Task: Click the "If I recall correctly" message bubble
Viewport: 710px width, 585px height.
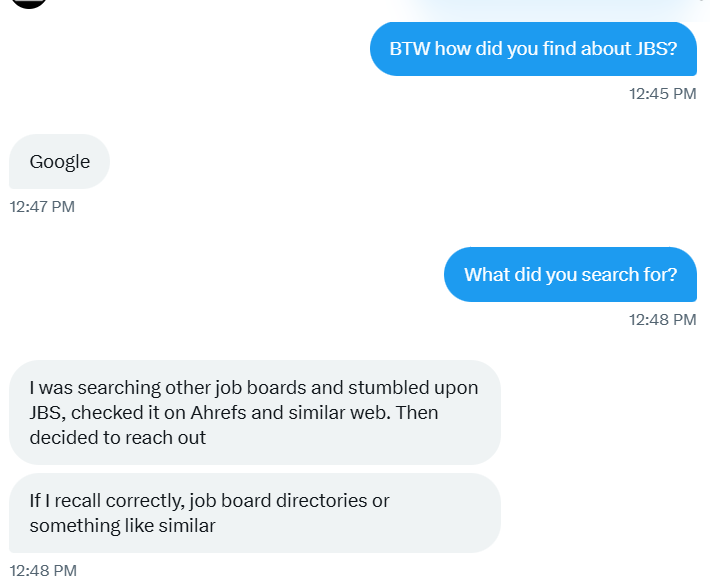Action: pos(254,513)
